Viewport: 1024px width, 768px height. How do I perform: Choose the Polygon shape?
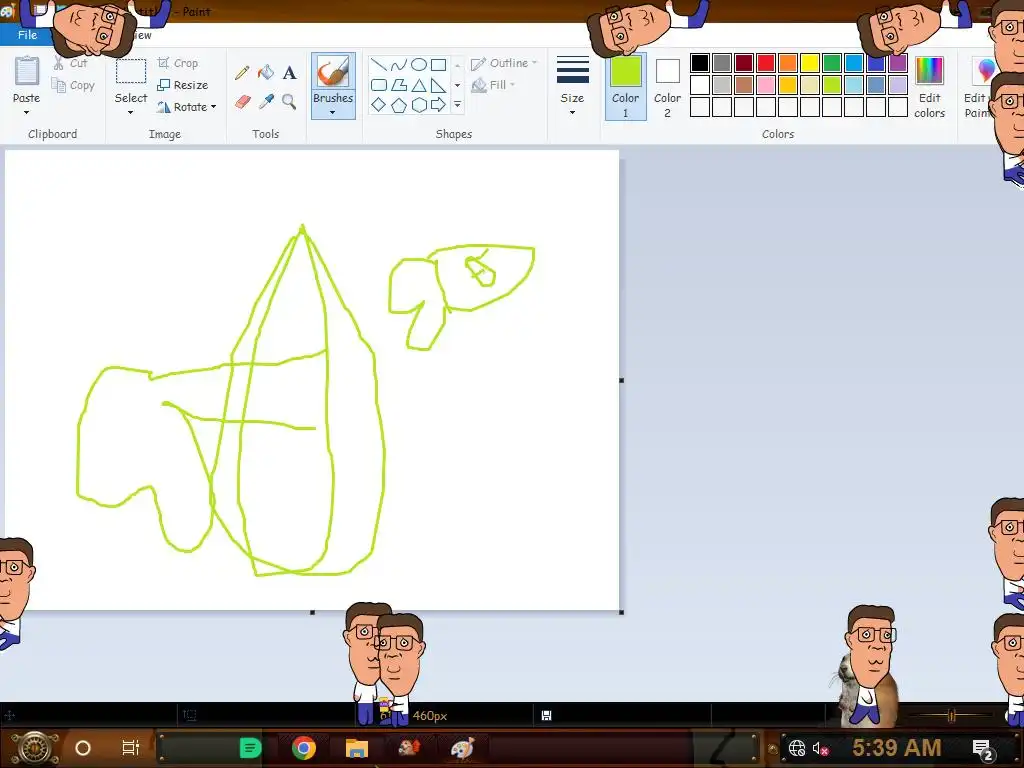click(398, 85)
